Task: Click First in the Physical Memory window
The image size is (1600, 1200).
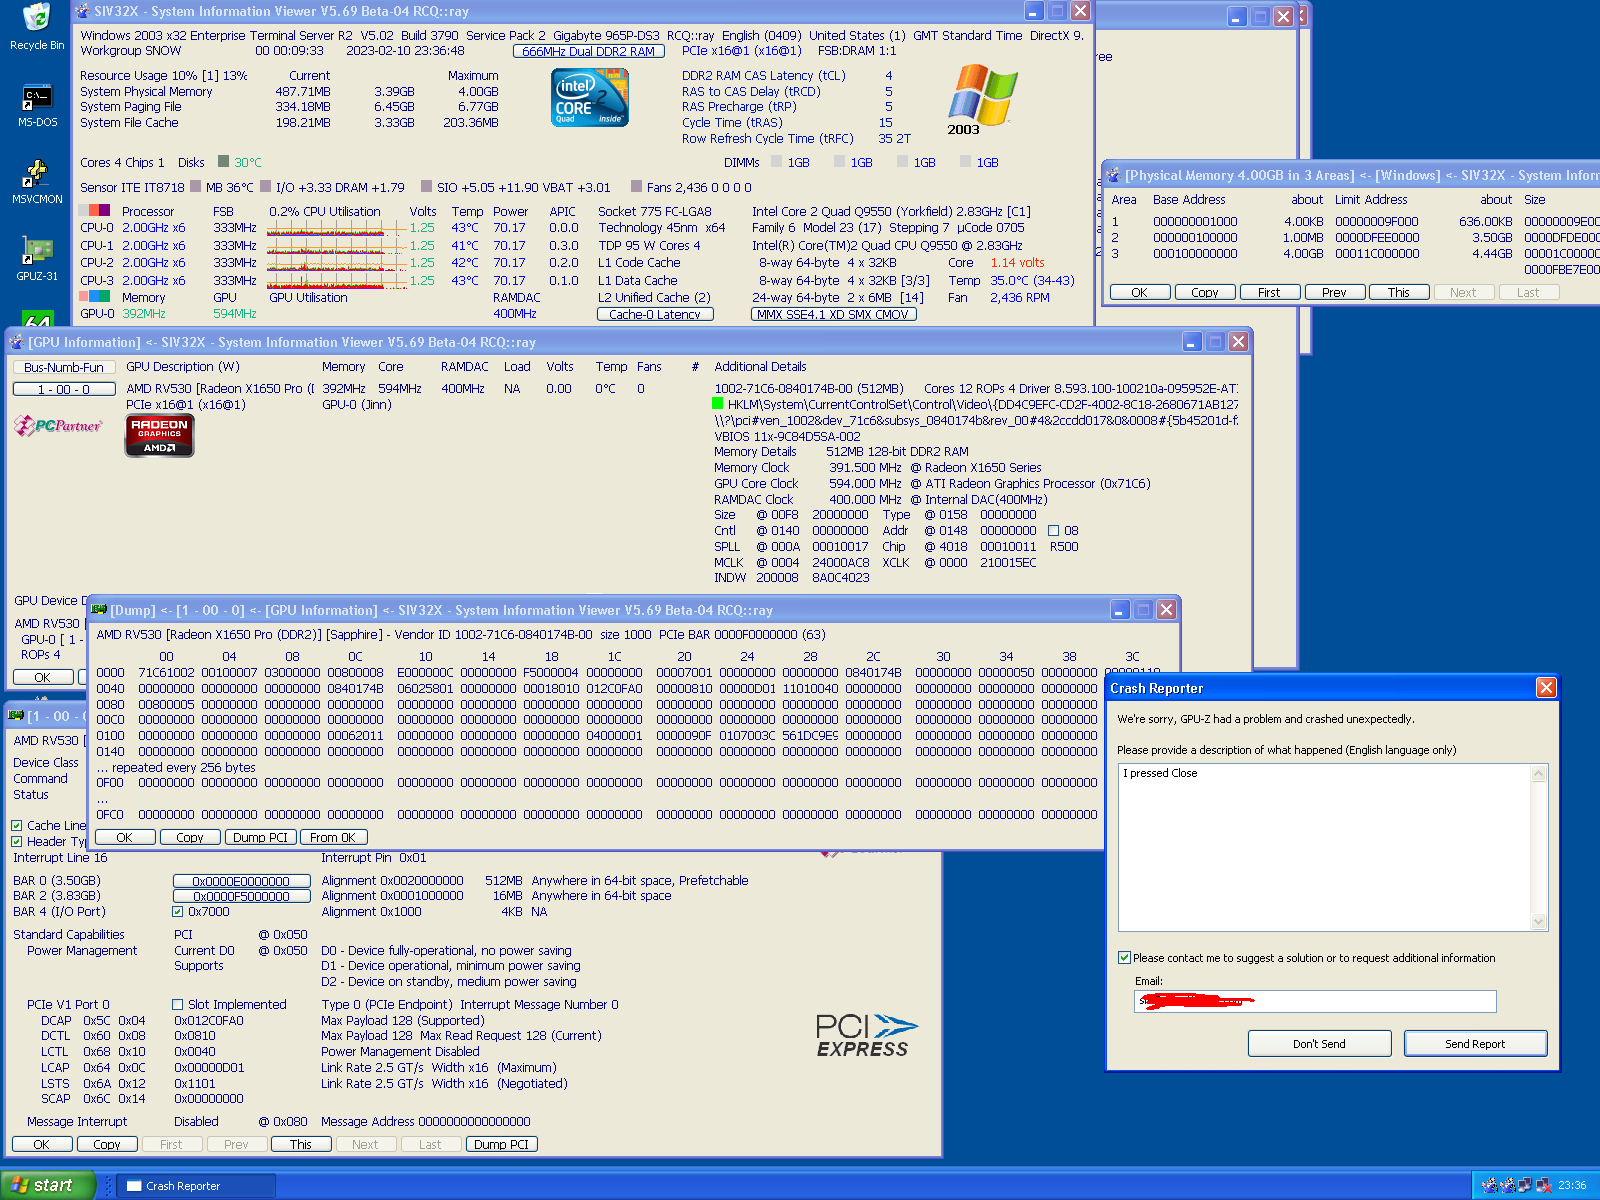Action: [1269, 292]
